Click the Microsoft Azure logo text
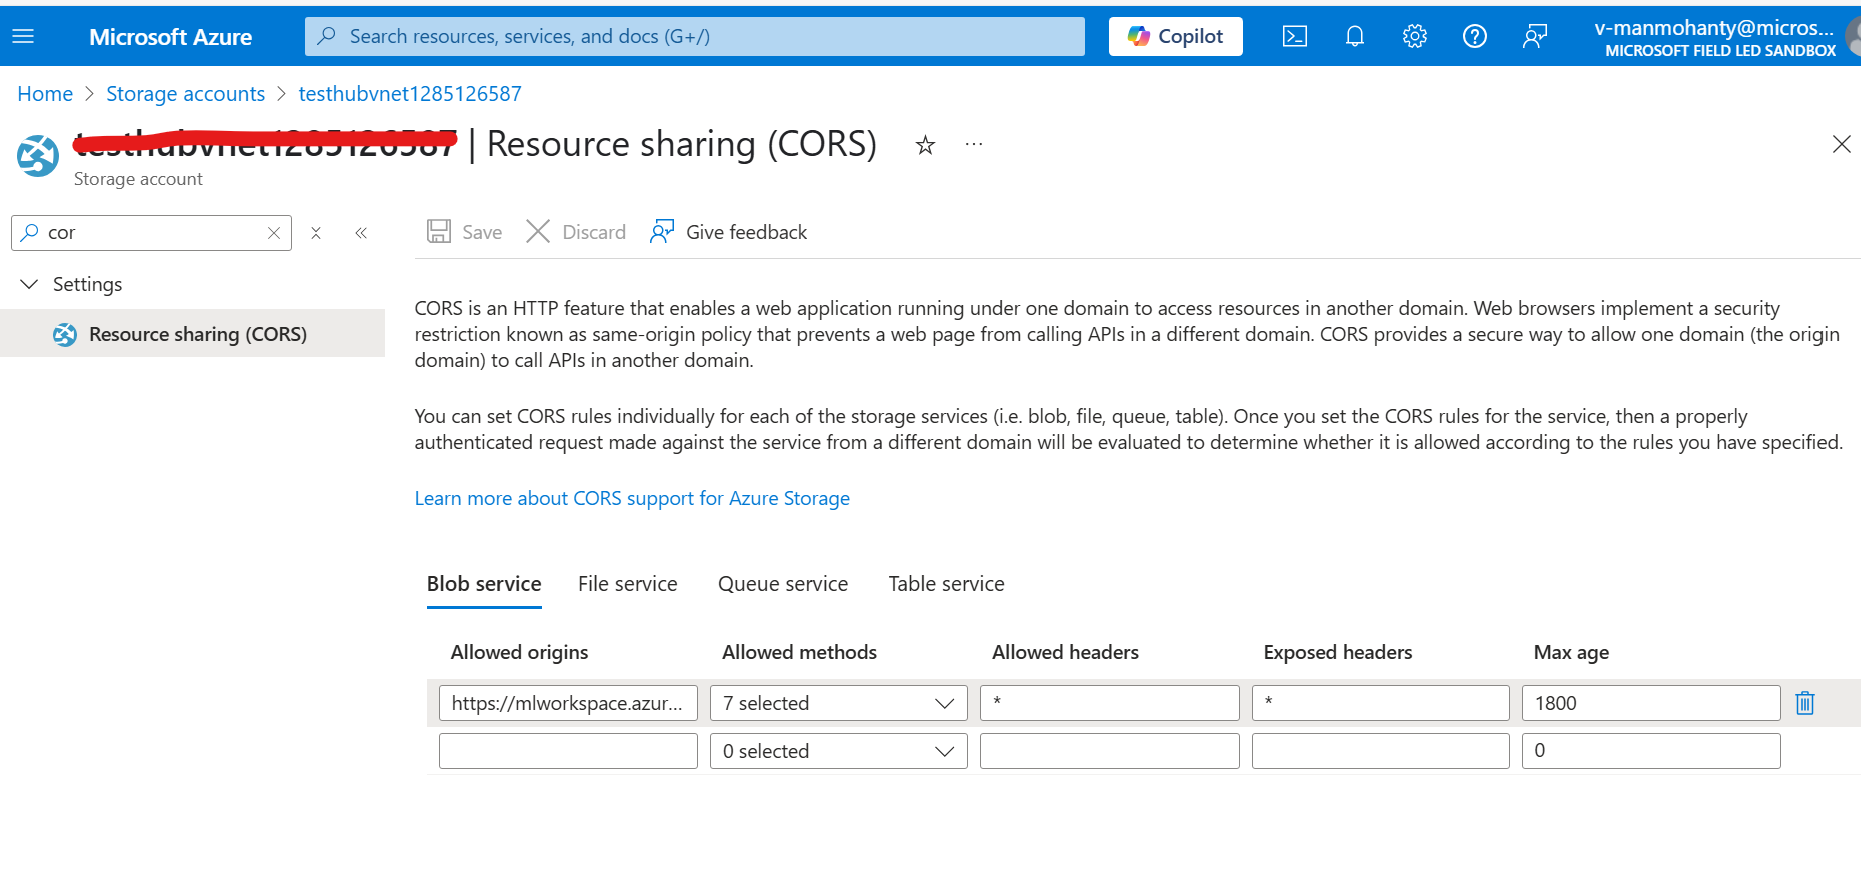This screenshot has height=874, width=1861. tap(170, 37)
